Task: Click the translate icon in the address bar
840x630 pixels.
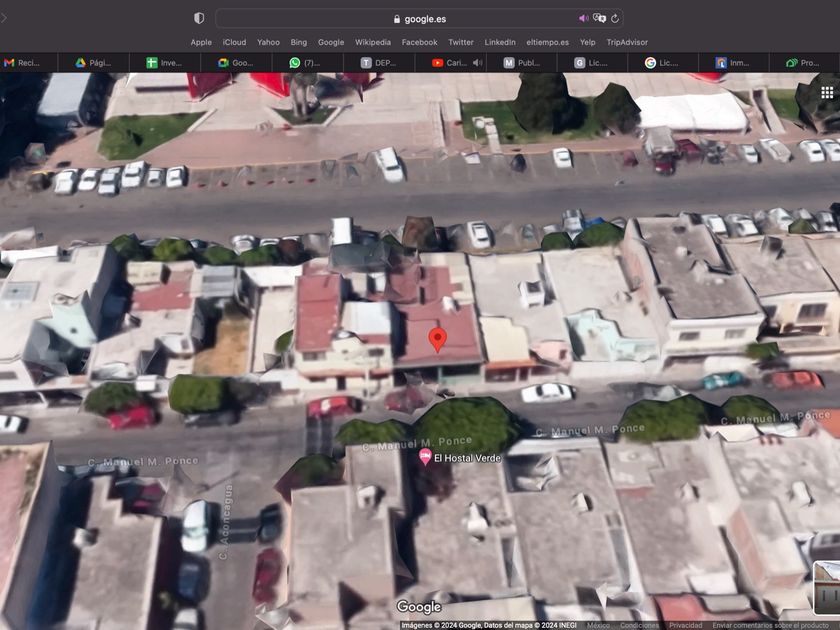Action: (599, 18)
